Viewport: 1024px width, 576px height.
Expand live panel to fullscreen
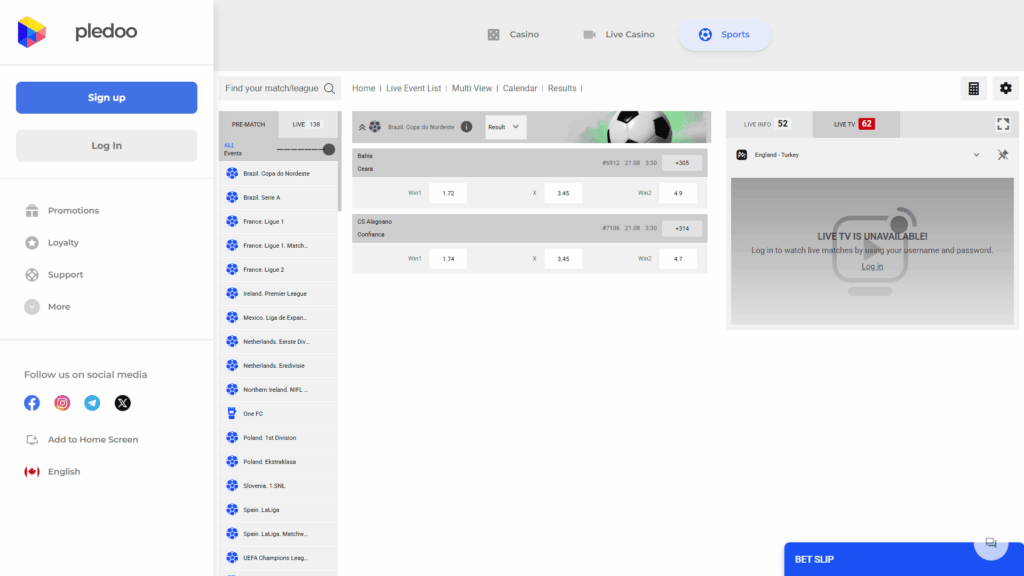click(1003, 124)
